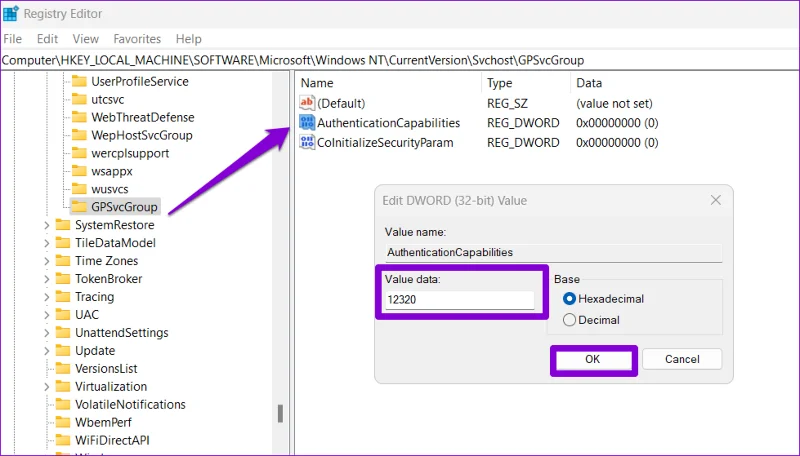Open the View menu
Image resolution: width=800 pixels, height=456 pixels.
point(86,39)
